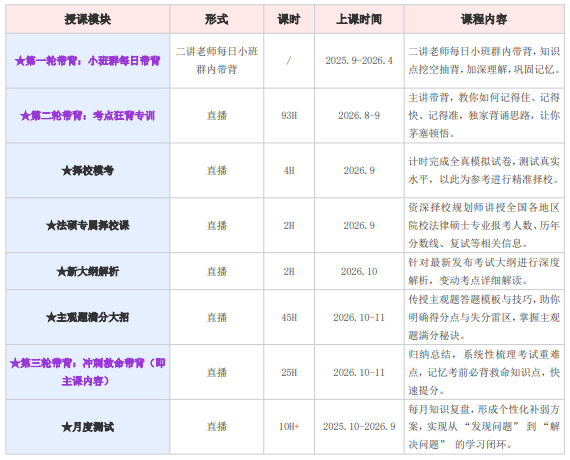Image resolution: width=570 pixels, height=460 pixels.
Task: Click 2026.9 date in 法硕专属择校课 row
Action: tap(359, 225)
